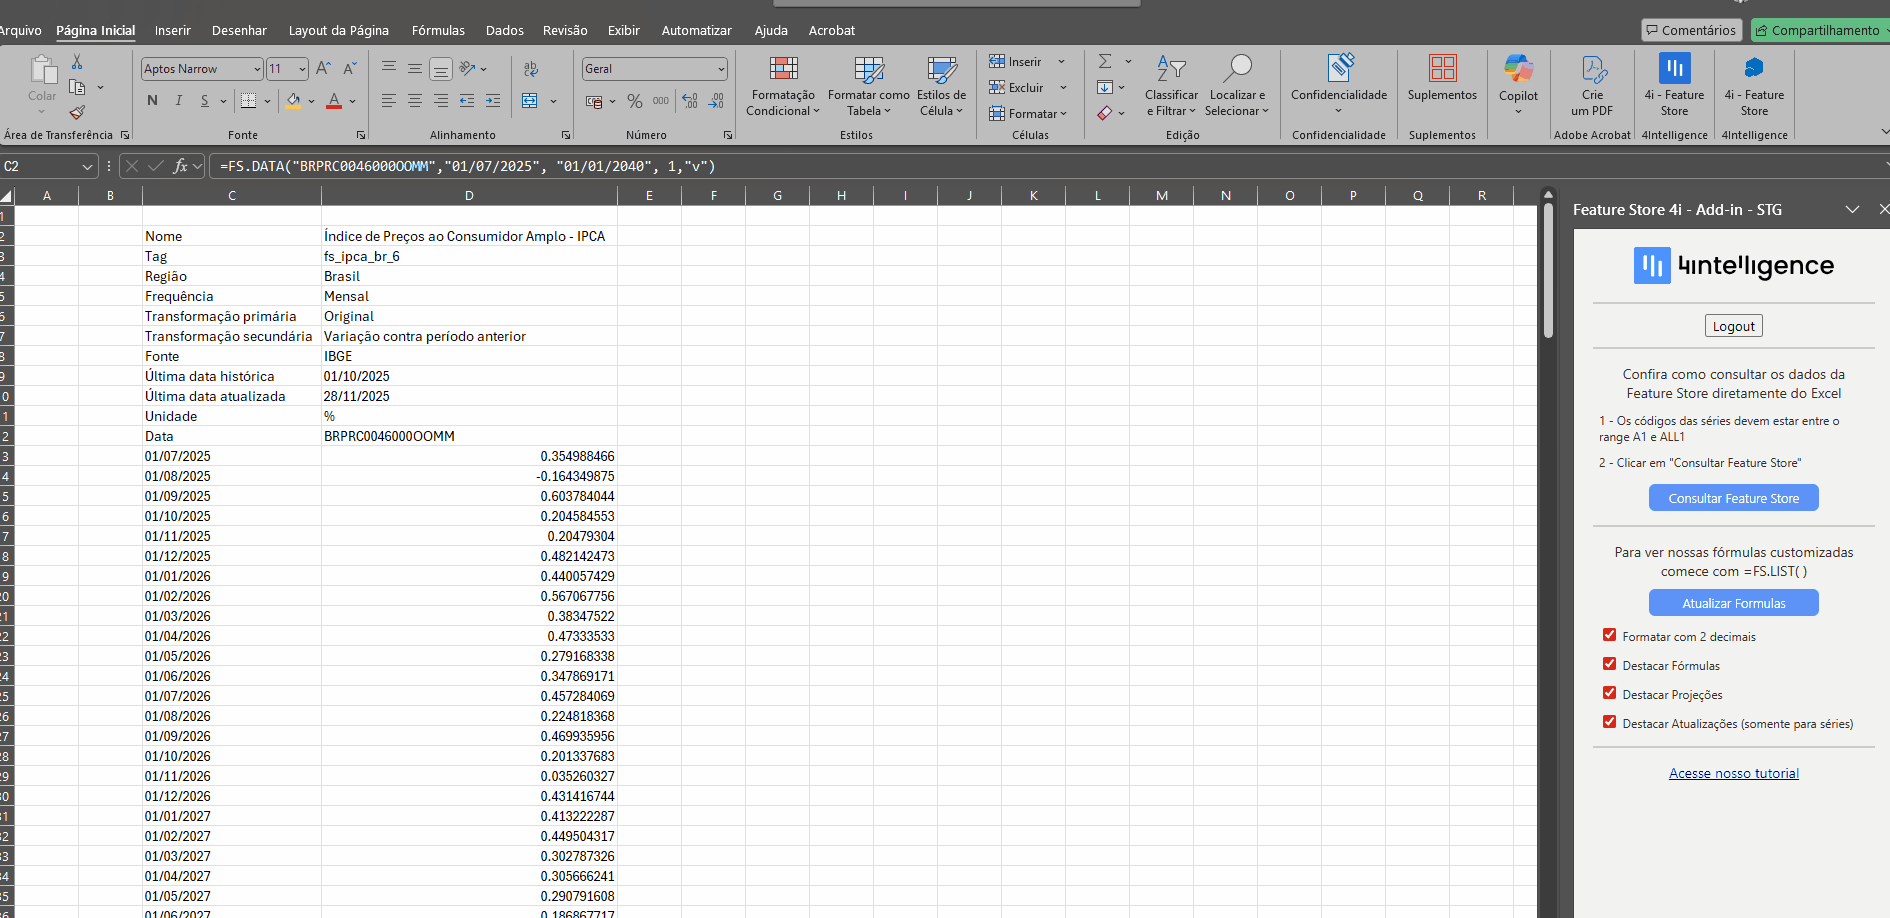Click Localizar e Selecionar magnifier icon
The image size is (1890, 918).
click(1237, 70)
